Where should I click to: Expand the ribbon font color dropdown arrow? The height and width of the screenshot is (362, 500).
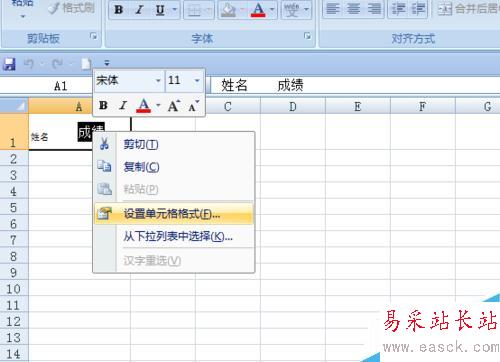coord(273,10)
